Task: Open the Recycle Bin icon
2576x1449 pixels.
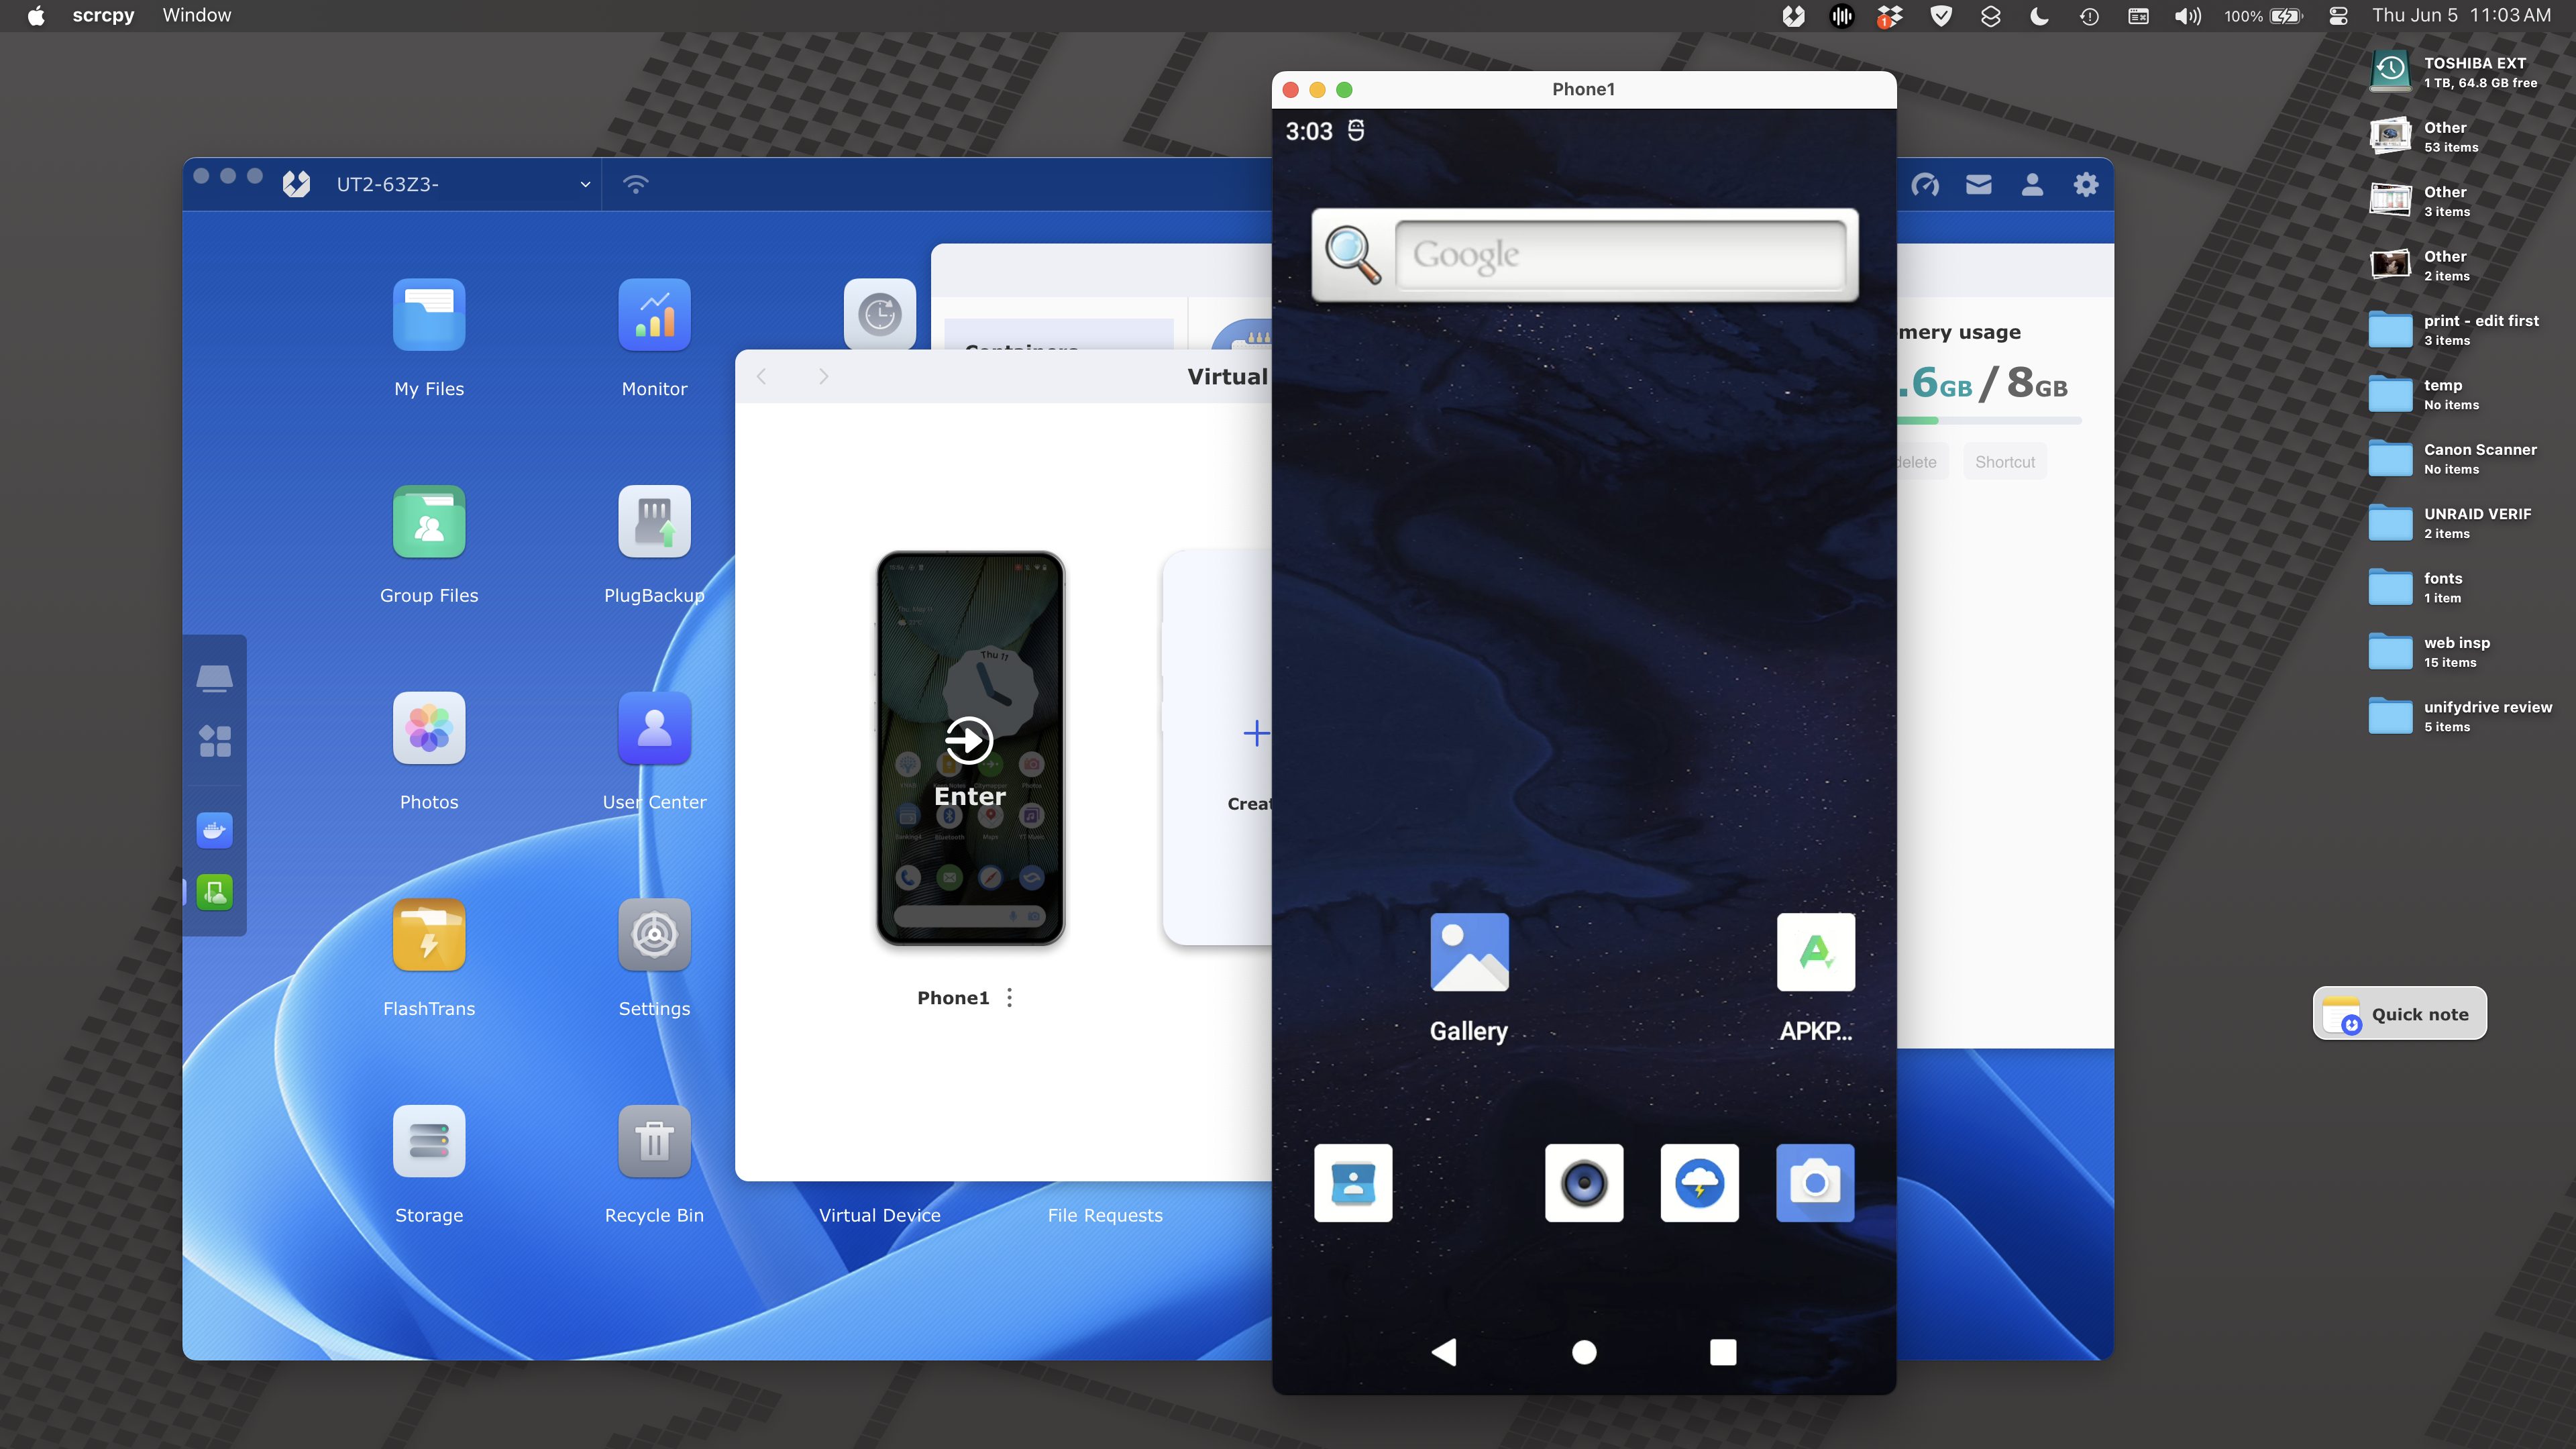Action: tap(654, 1141)
